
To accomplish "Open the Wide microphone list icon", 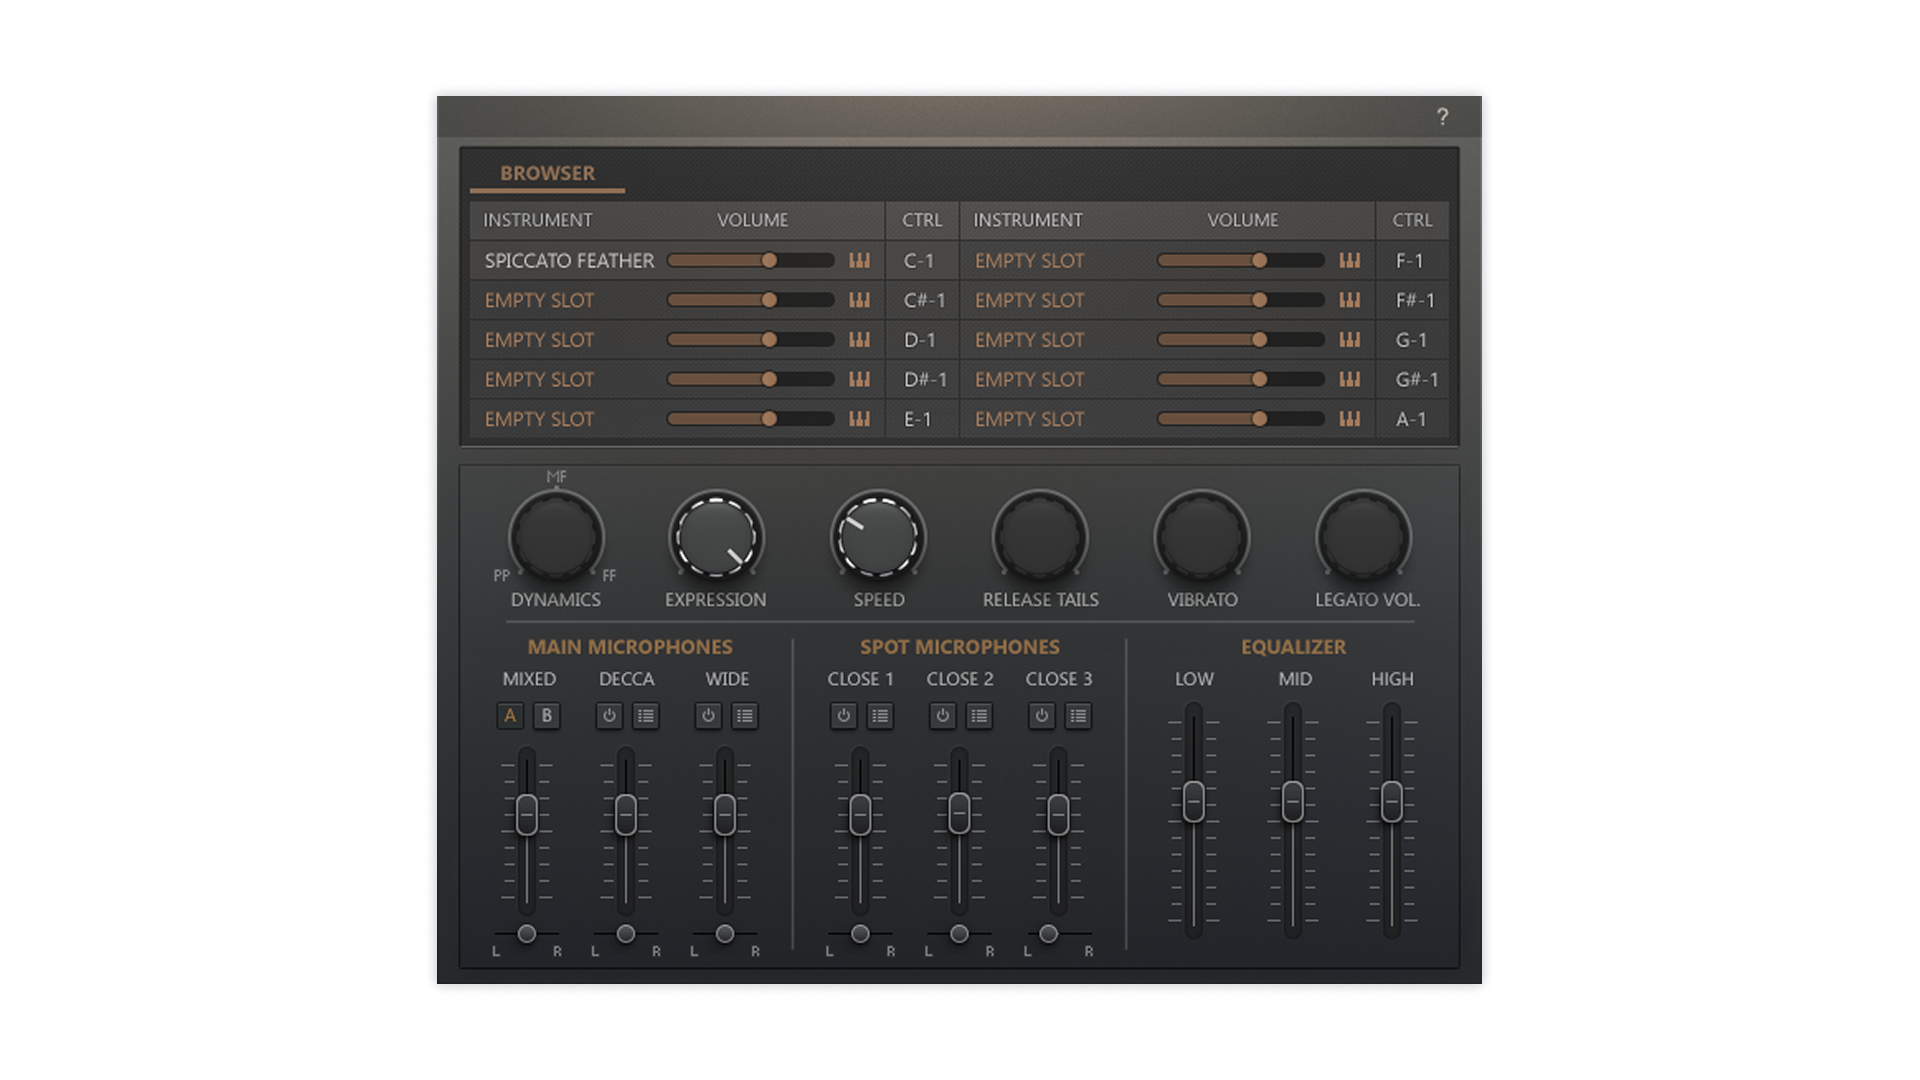I will pos(745,716).
